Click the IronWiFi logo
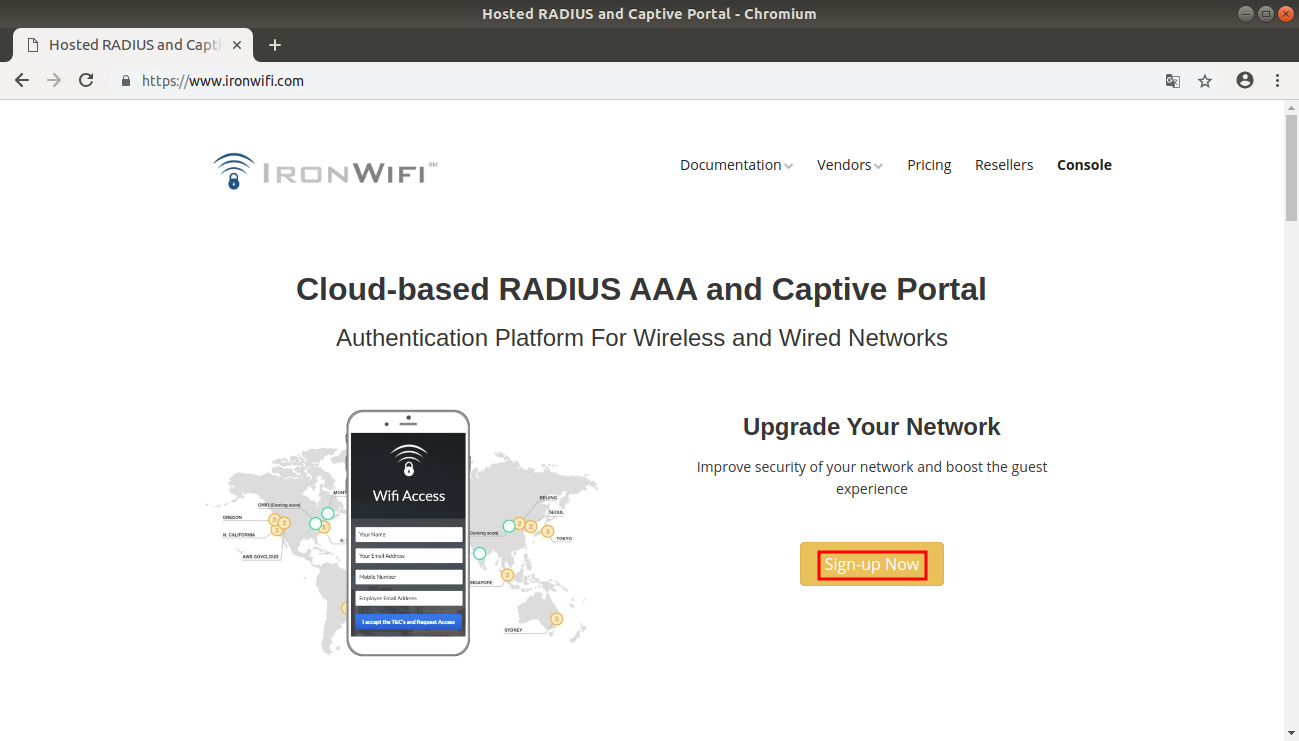Screen dimensions: 1299x741 click(x=325, y=171)
